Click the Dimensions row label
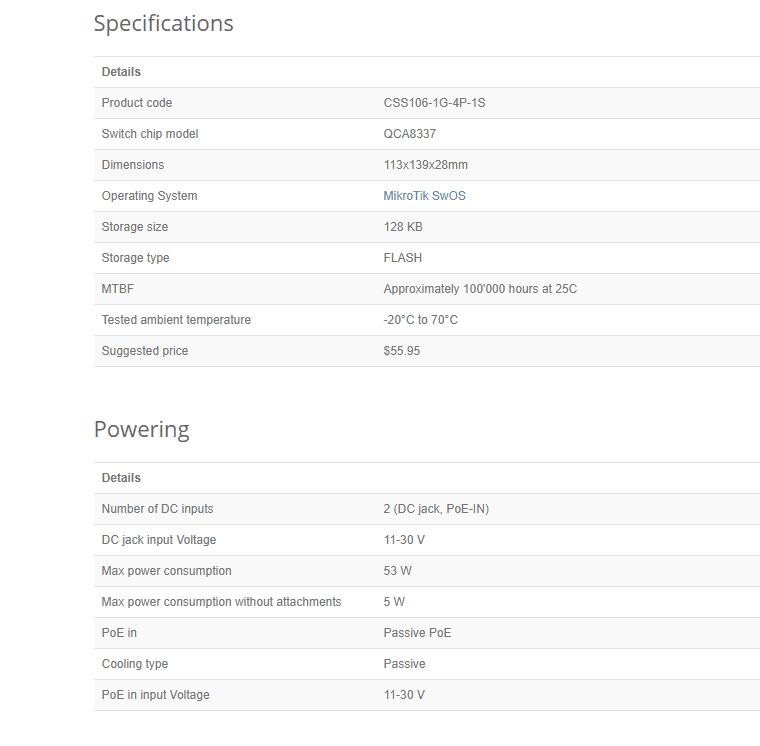This screenshot has width=760, height=746. point(132,165)
